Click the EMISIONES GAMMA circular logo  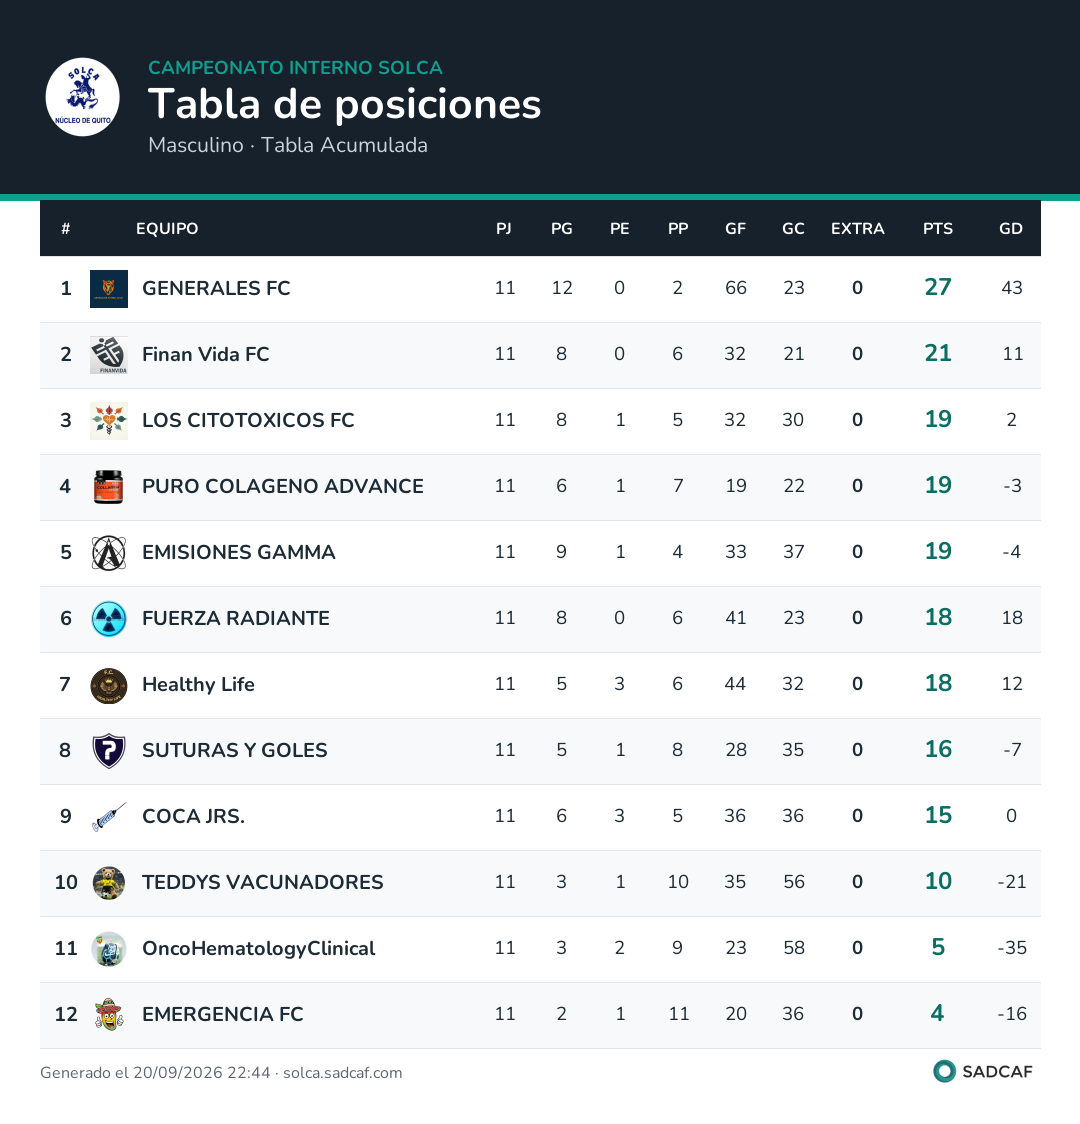pyautogui.click(x=109, y=553)
